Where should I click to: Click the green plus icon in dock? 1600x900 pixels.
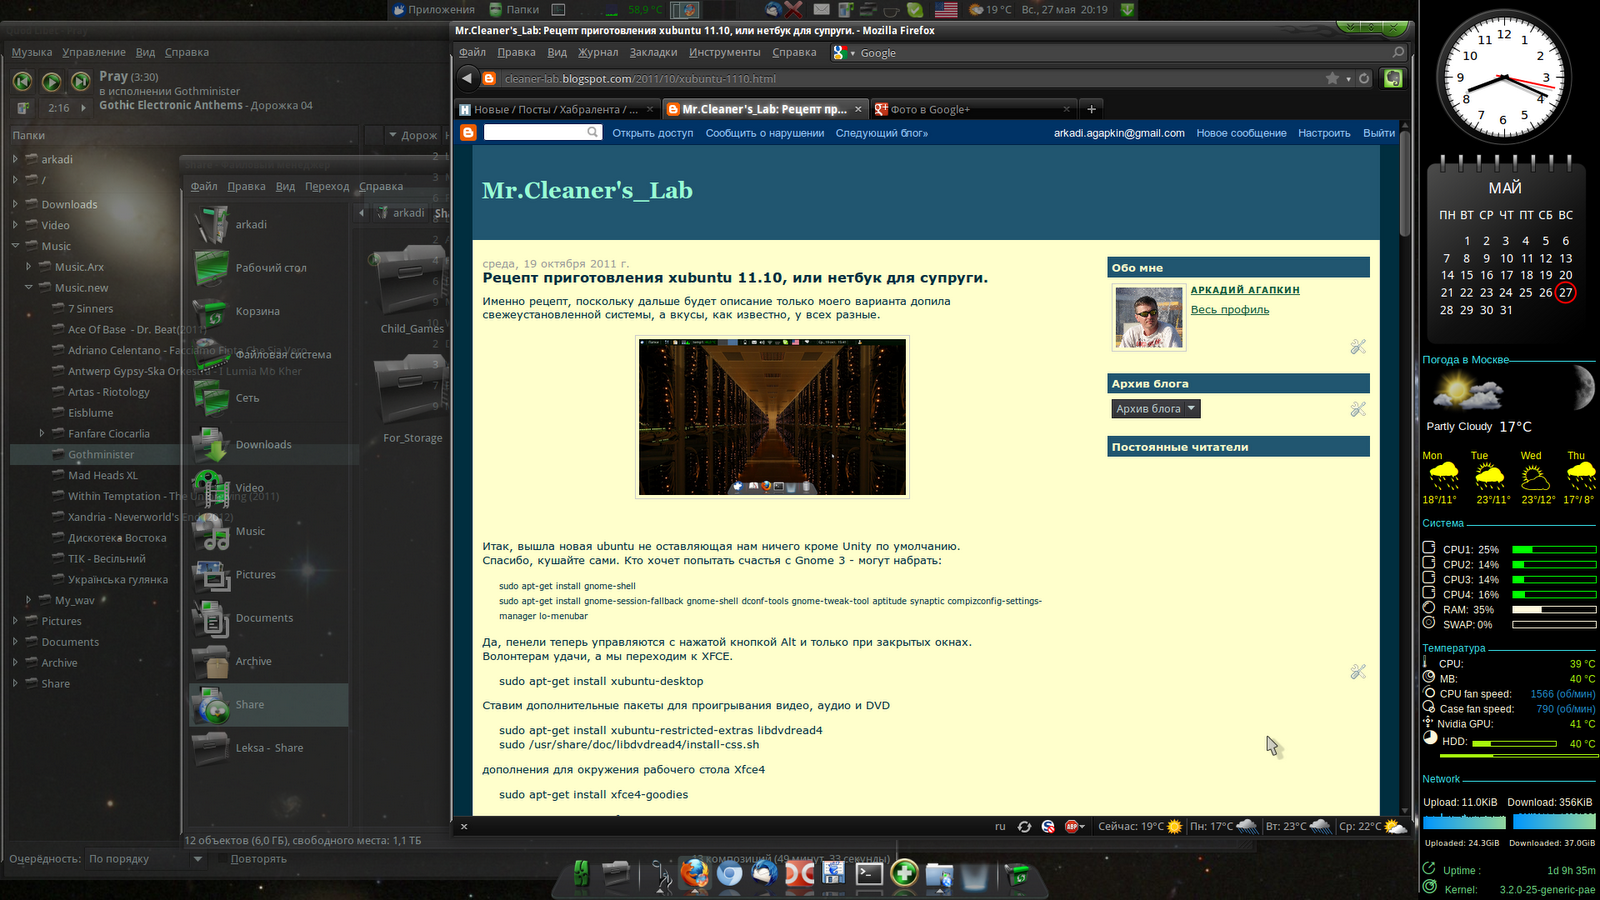904,873
